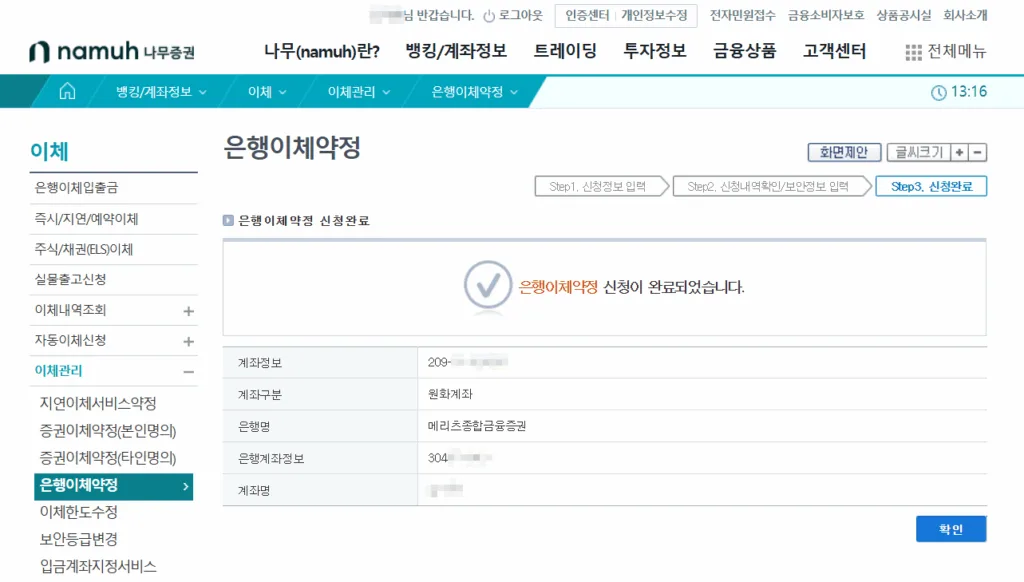The image size is (1024, 582).
Task: Click the completion check mark icon
Action: (x=488, y=285)
